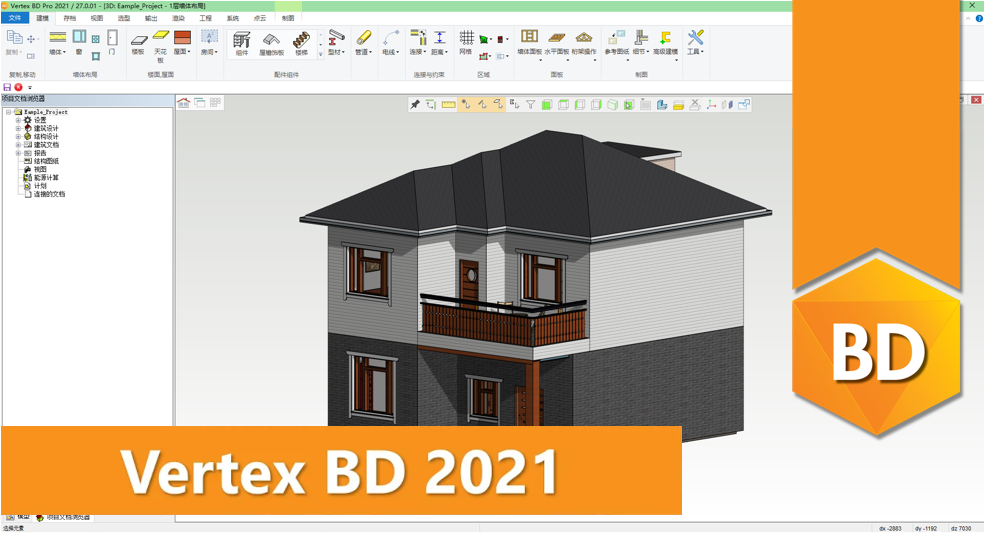Image resolution: width=985 pixels, height=533 pixels.
Task: Select the 楼板 floor slab tool
Action: 138,44
